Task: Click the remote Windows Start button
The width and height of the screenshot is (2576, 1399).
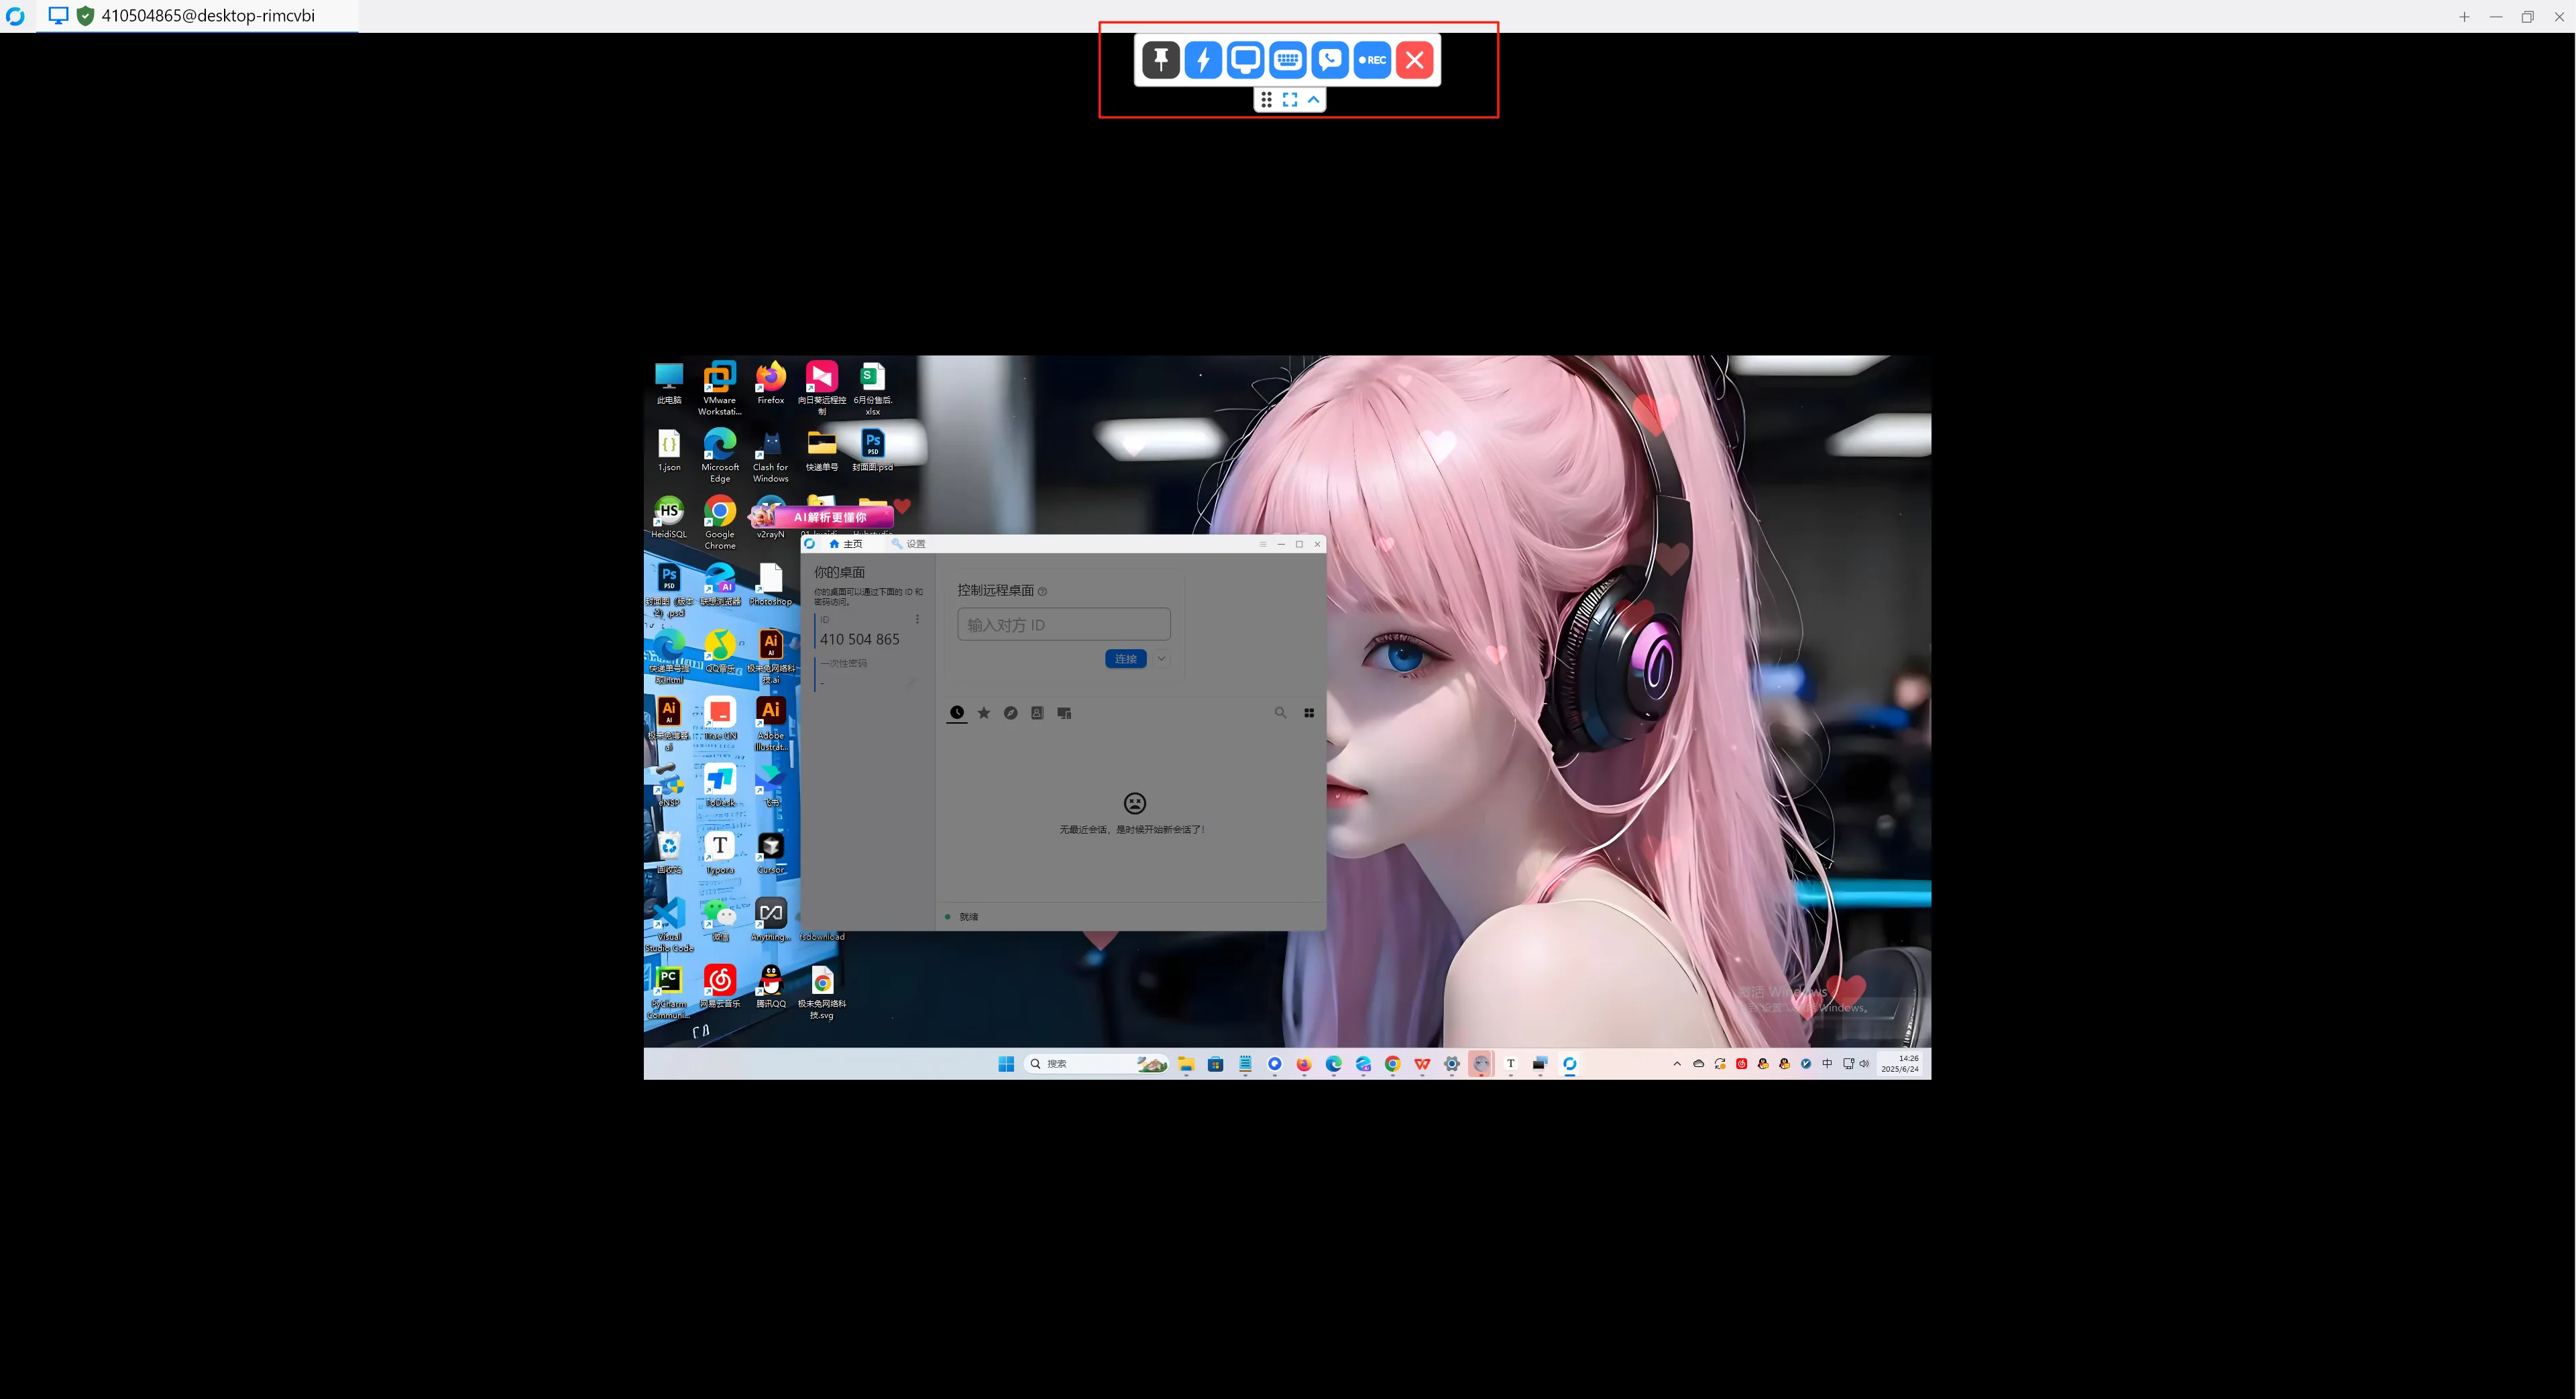Action: (1006, 1064)
